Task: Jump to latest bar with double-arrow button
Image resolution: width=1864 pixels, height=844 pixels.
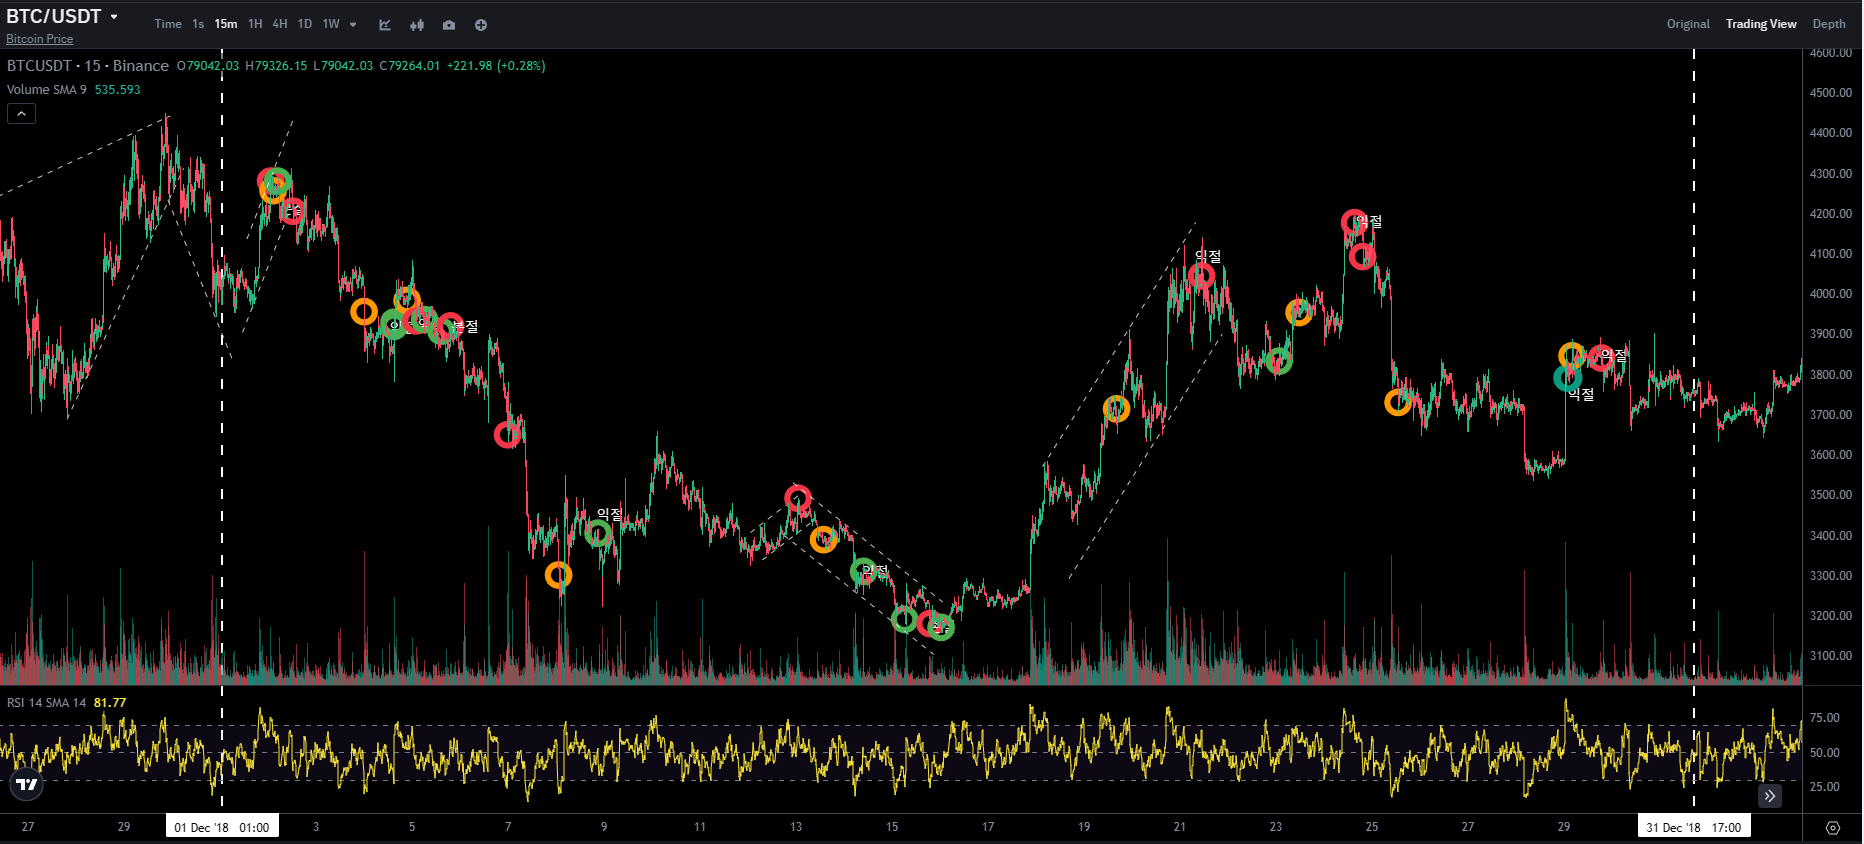Action: pyautogui.click(x=1770, y=796)
